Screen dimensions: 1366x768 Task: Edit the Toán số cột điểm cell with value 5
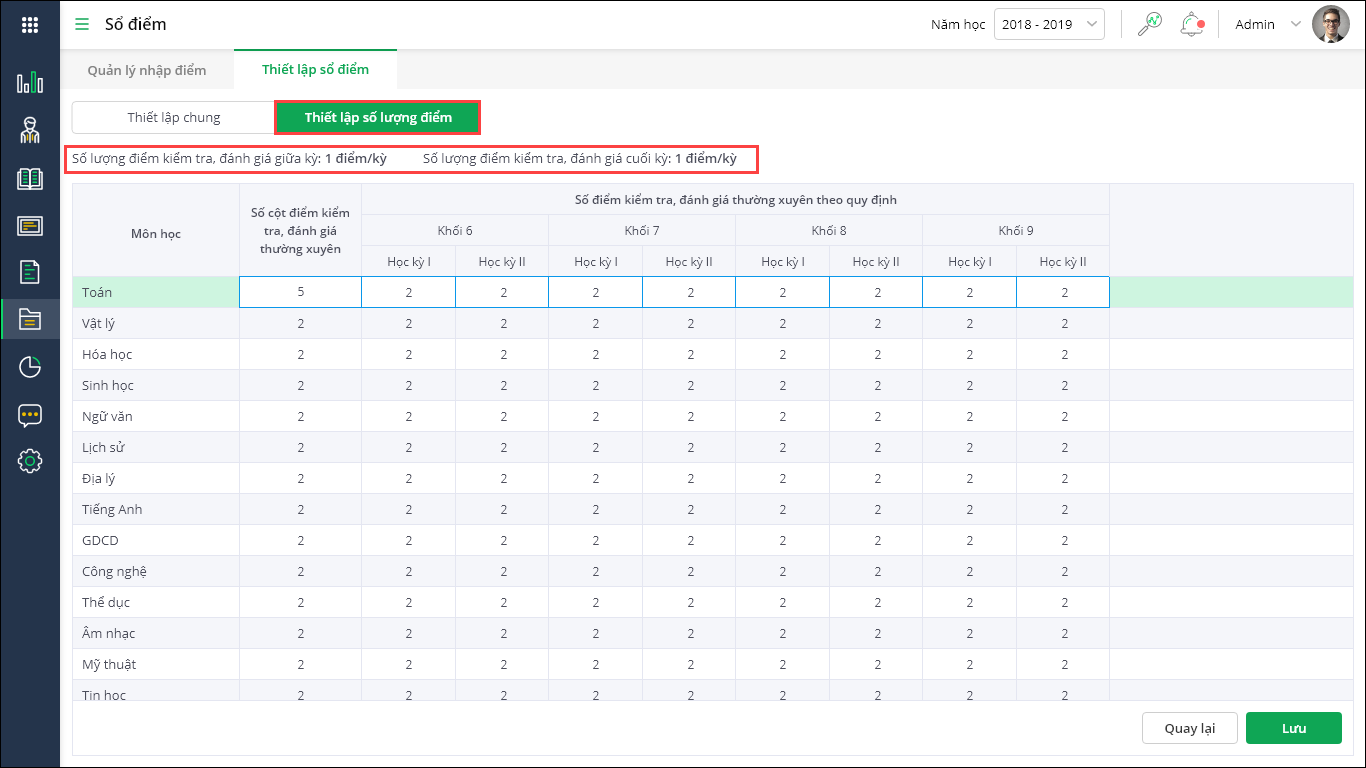click(300, 292)
